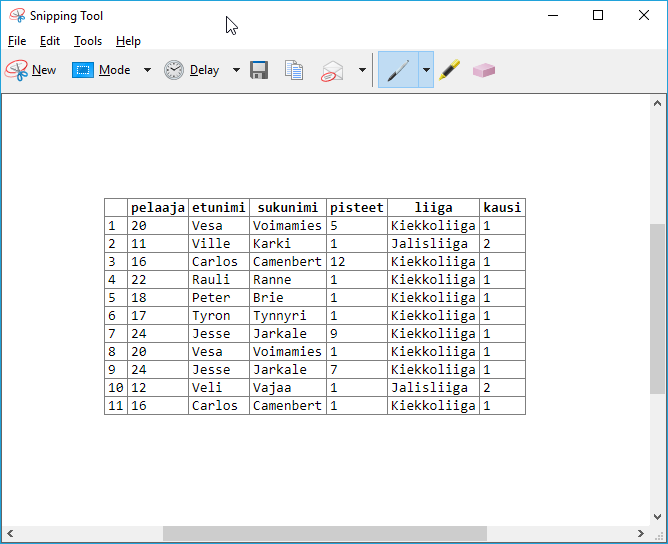Minimize the Snipping Tool window
Image resolution: width=668 pixels, height=544 pixels.
pos(553,15)
